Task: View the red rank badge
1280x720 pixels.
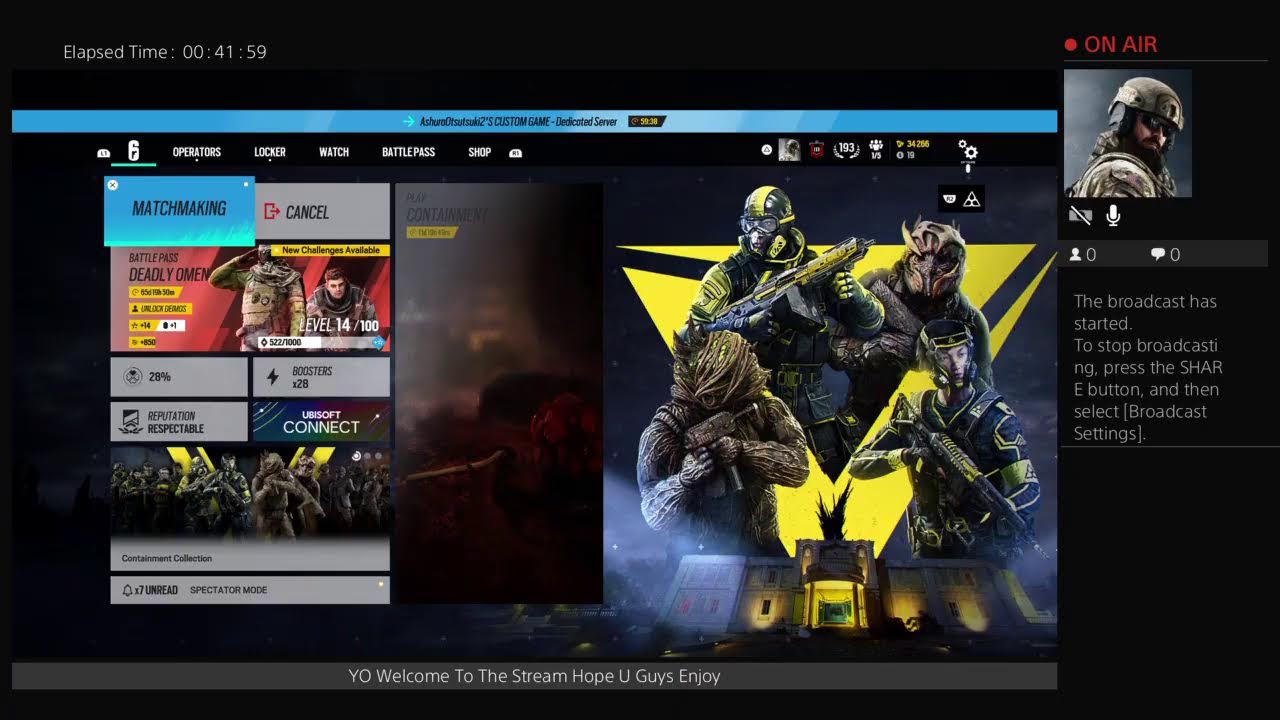Action: click(816, 150)
